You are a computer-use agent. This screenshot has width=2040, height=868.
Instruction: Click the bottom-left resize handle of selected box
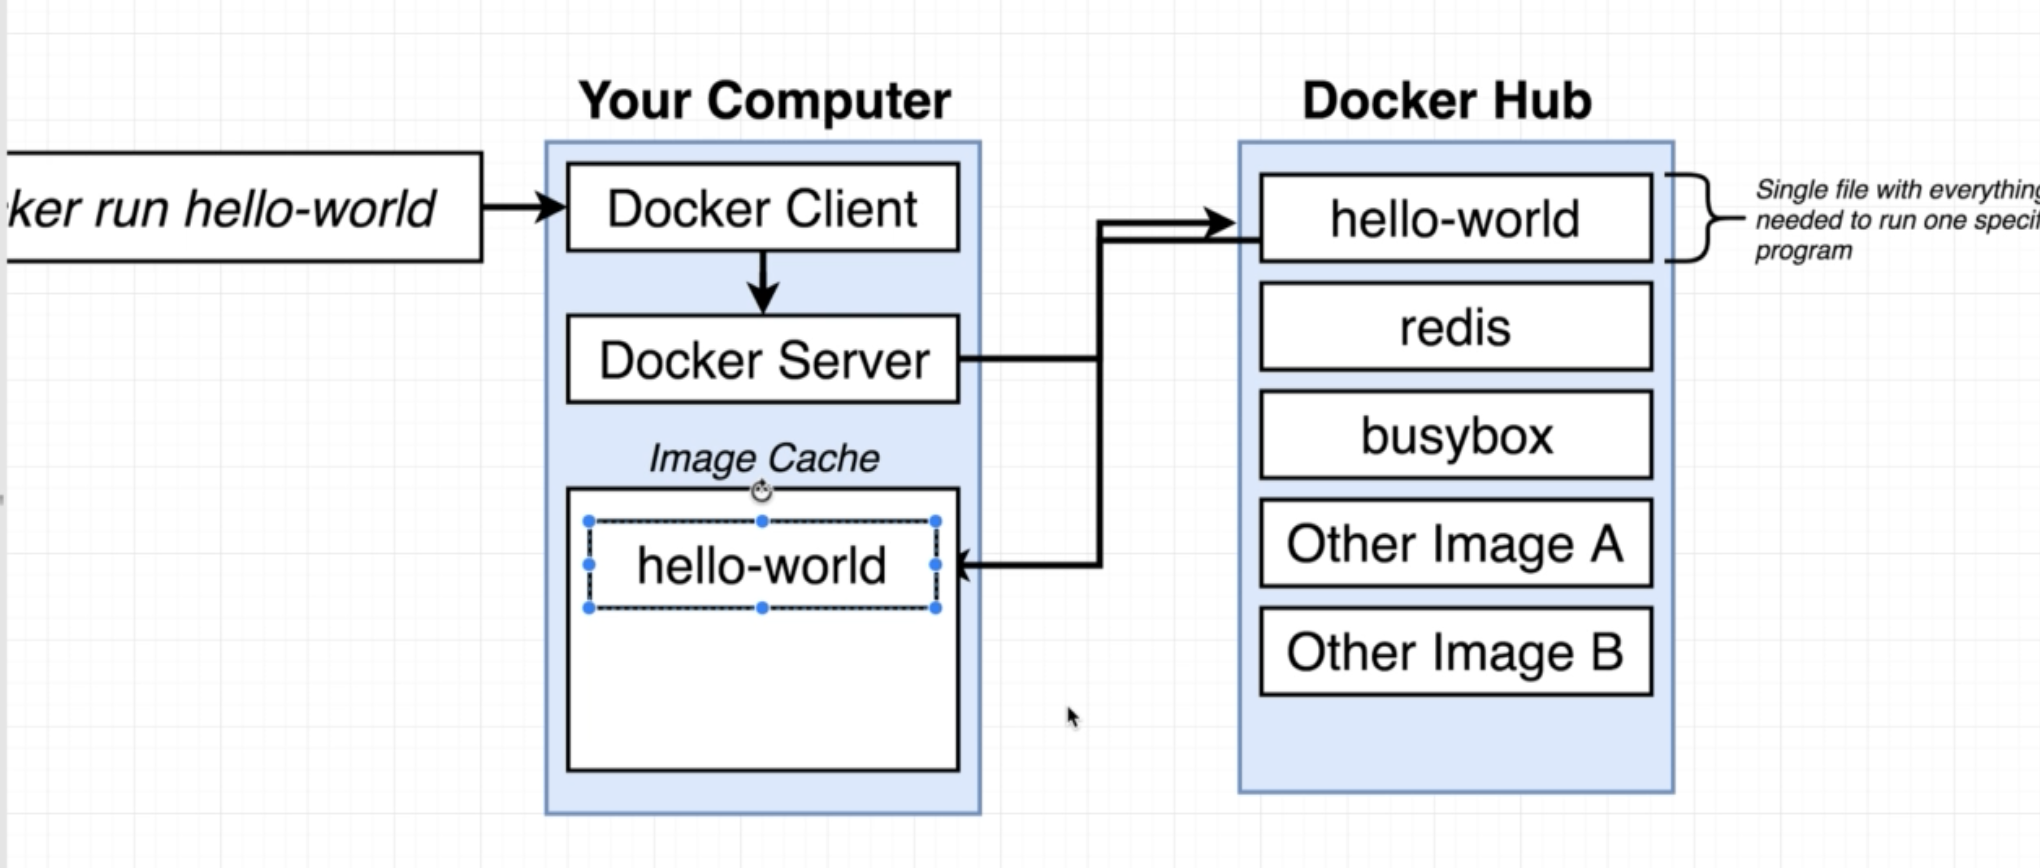(x=589, y=608)
